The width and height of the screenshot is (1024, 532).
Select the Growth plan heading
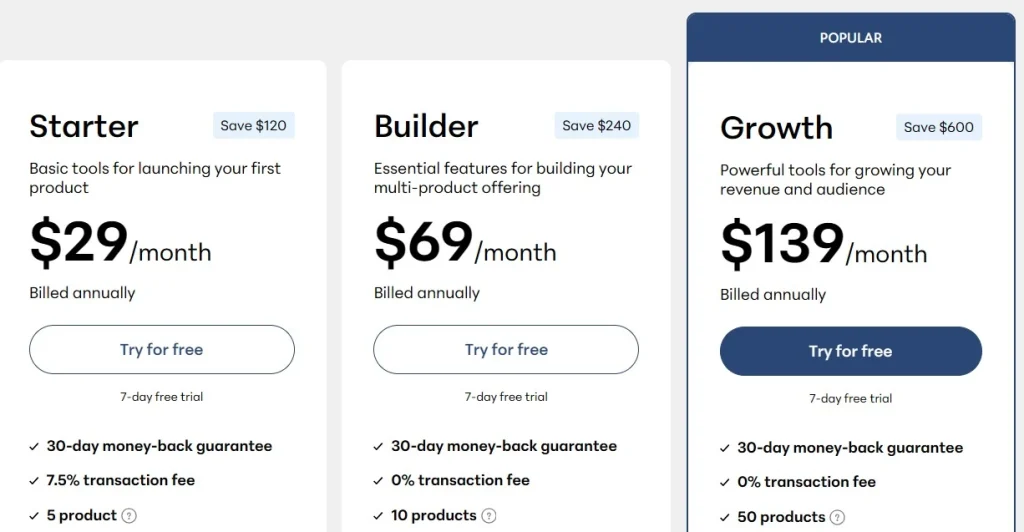[776, 128]
